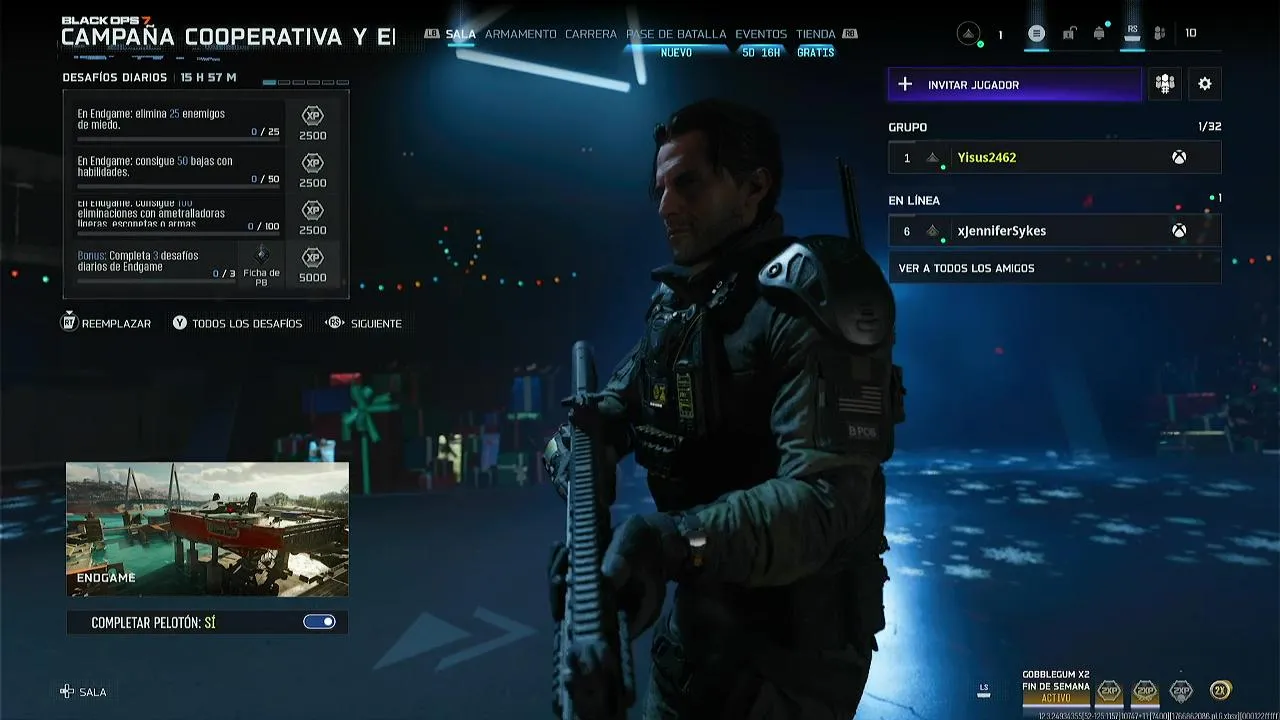Click Gobblegum X2 Activo event banner

click(x=1056, y=686)
